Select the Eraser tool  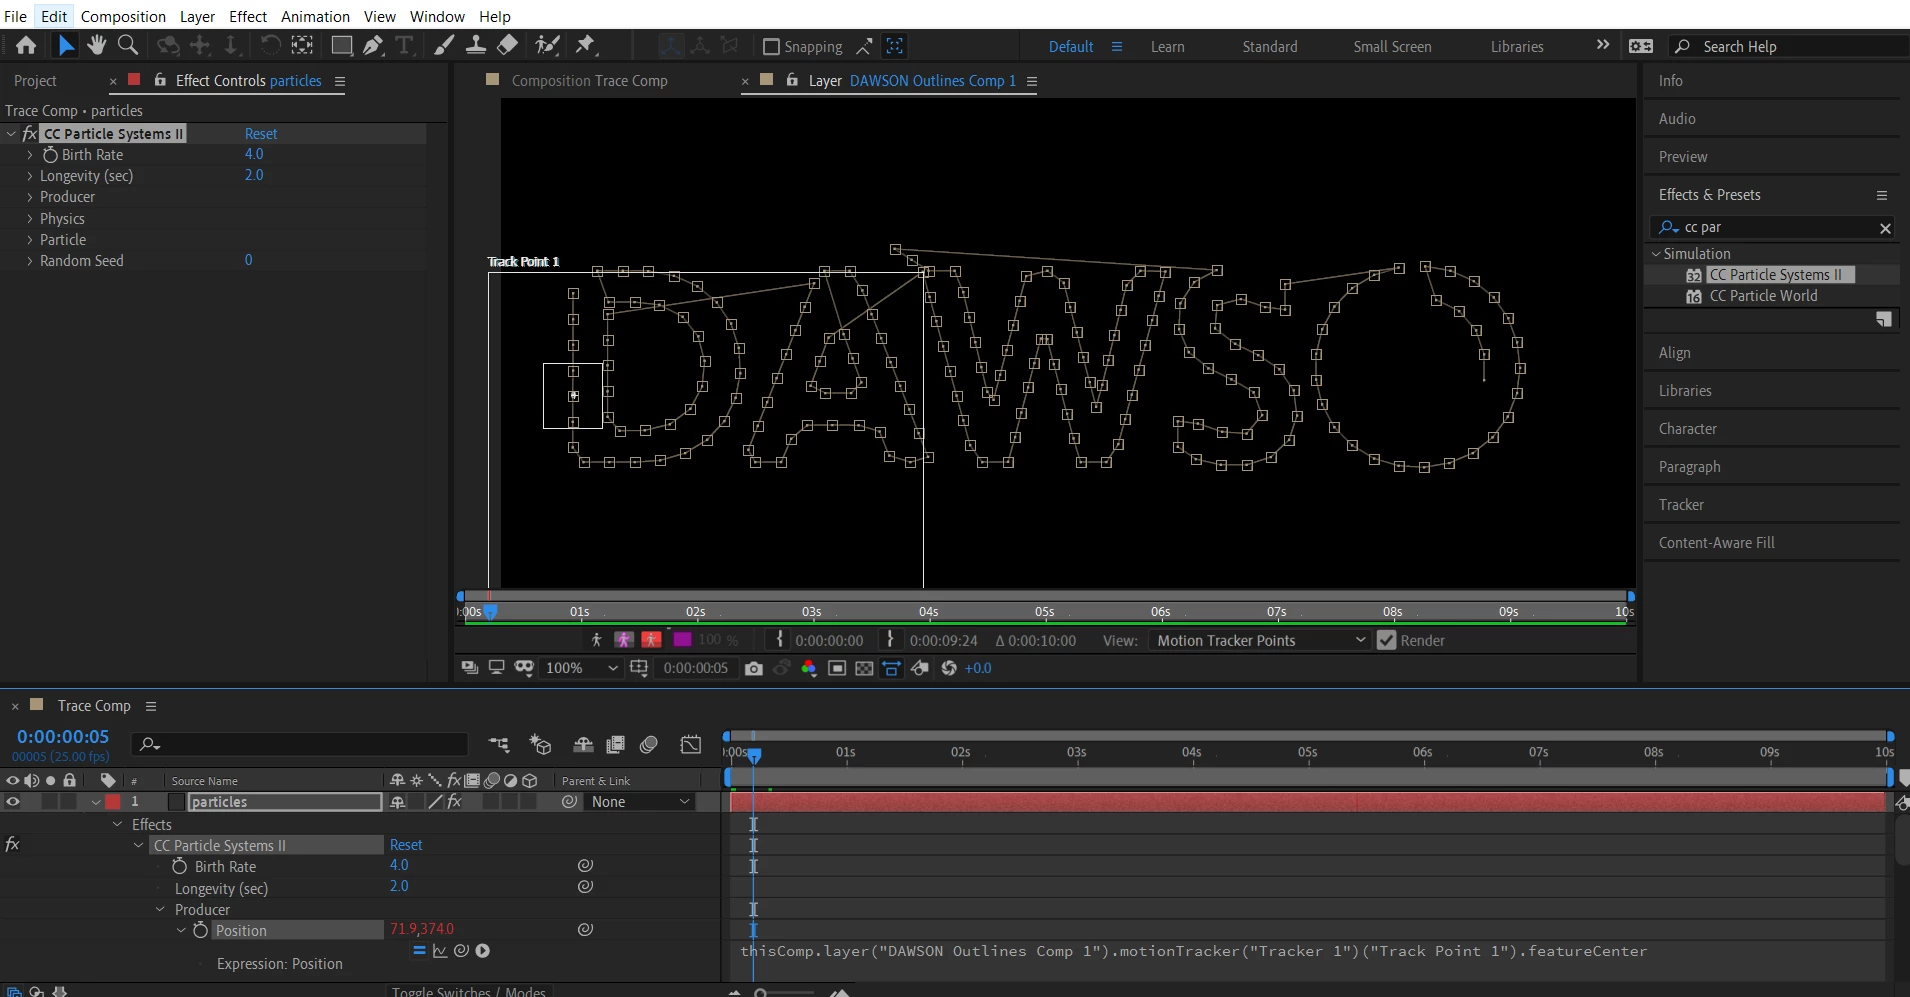tap(507, 45)
